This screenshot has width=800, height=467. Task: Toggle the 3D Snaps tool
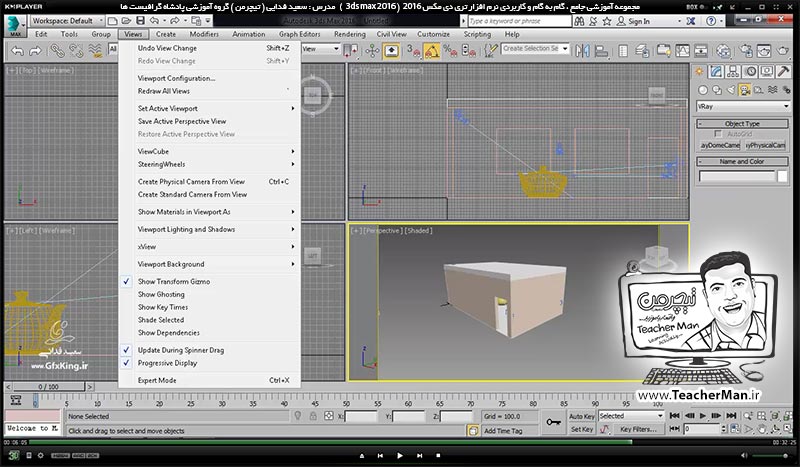click(412, 51)
